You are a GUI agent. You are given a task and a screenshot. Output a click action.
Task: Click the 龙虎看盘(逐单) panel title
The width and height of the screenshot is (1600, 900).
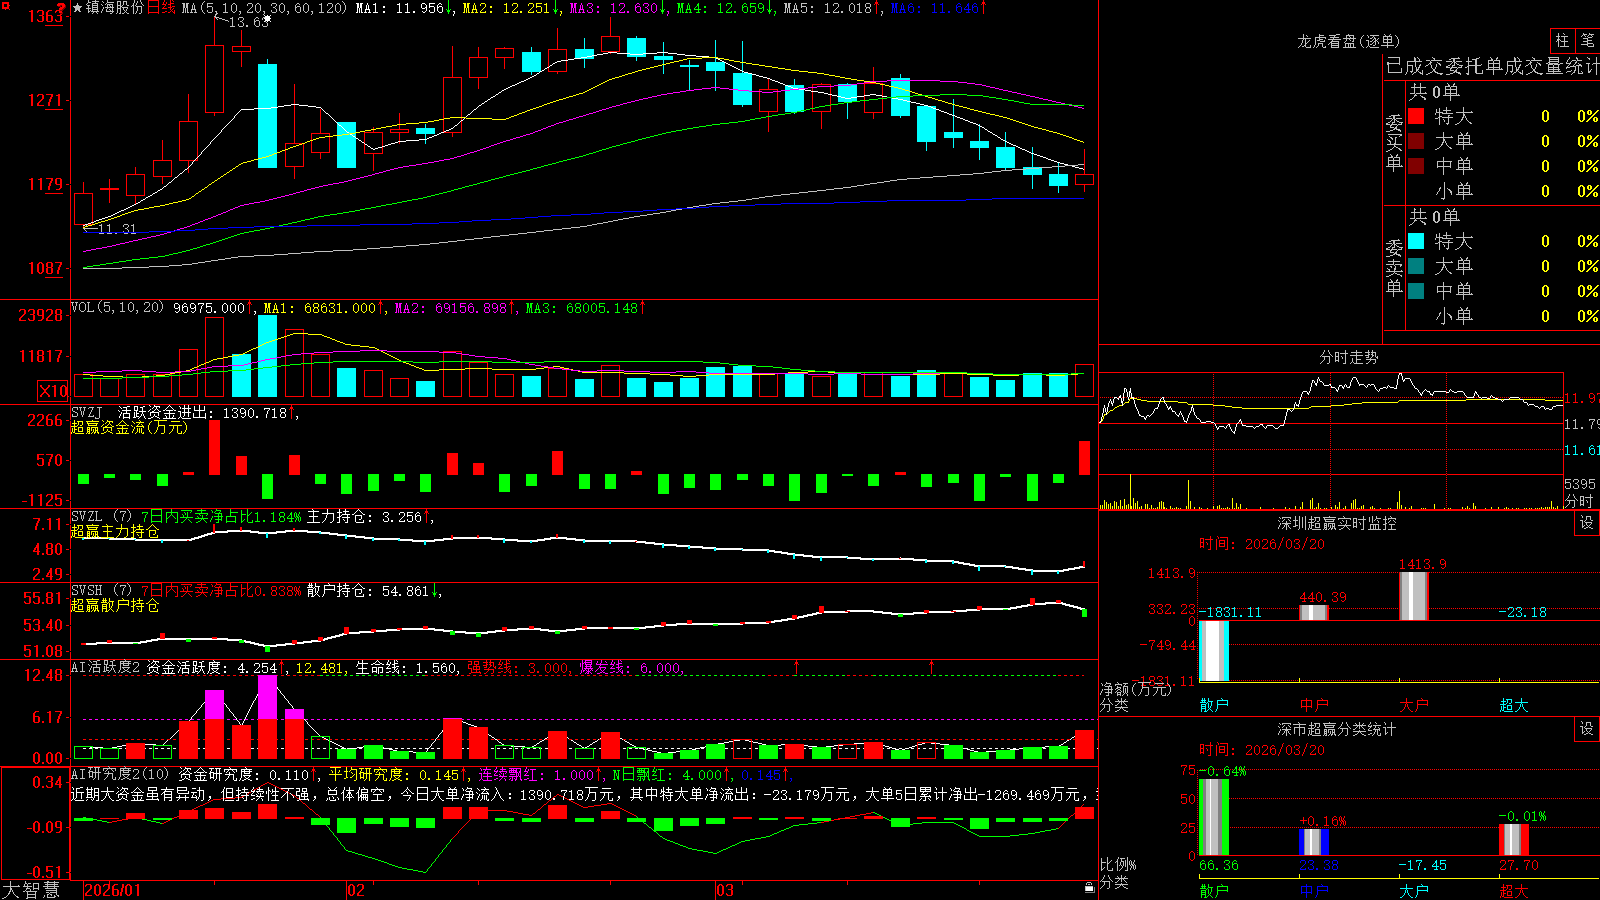(1348, 41)
